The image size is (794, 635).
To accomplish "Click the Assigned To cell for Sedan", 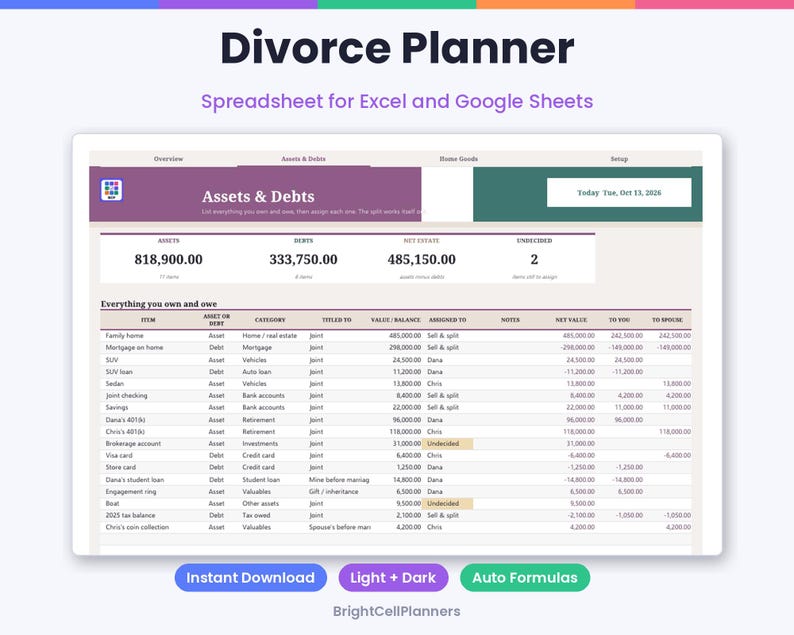I will point(448,384).
